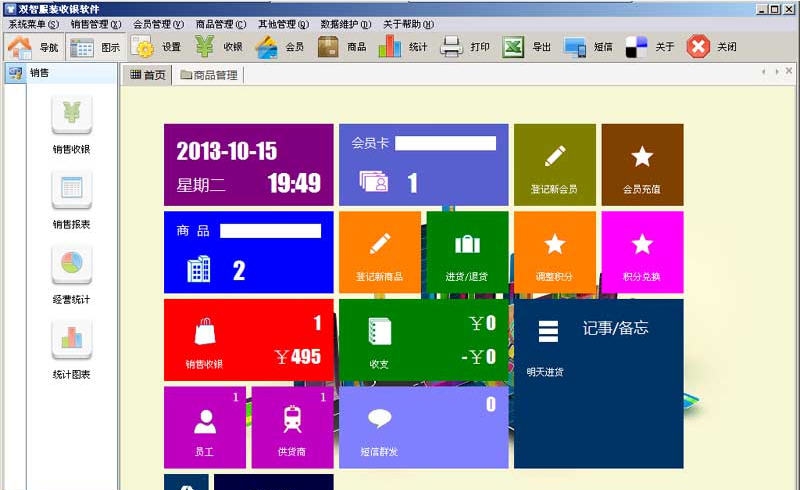Viewport: 800px width, 490px height.
Task: Open the 销售管理 menu
Action: [x=96, y=24]
